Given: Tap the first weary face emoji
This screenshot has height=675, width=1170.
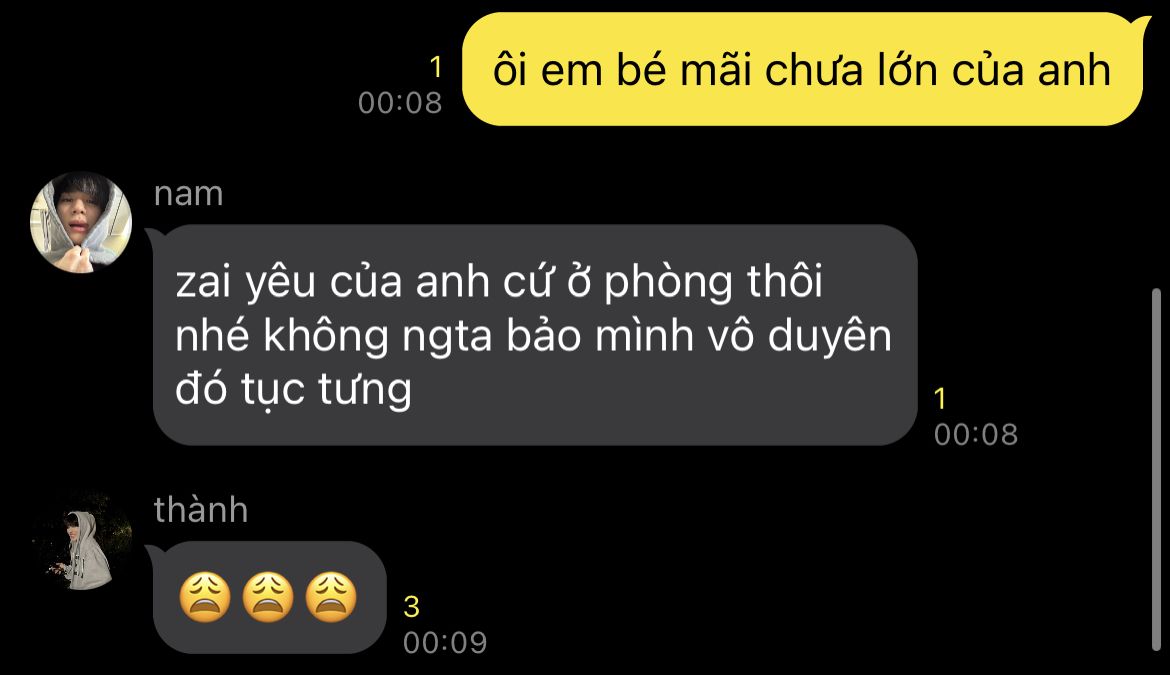Looking at the screenshot, I should (205, 597).
